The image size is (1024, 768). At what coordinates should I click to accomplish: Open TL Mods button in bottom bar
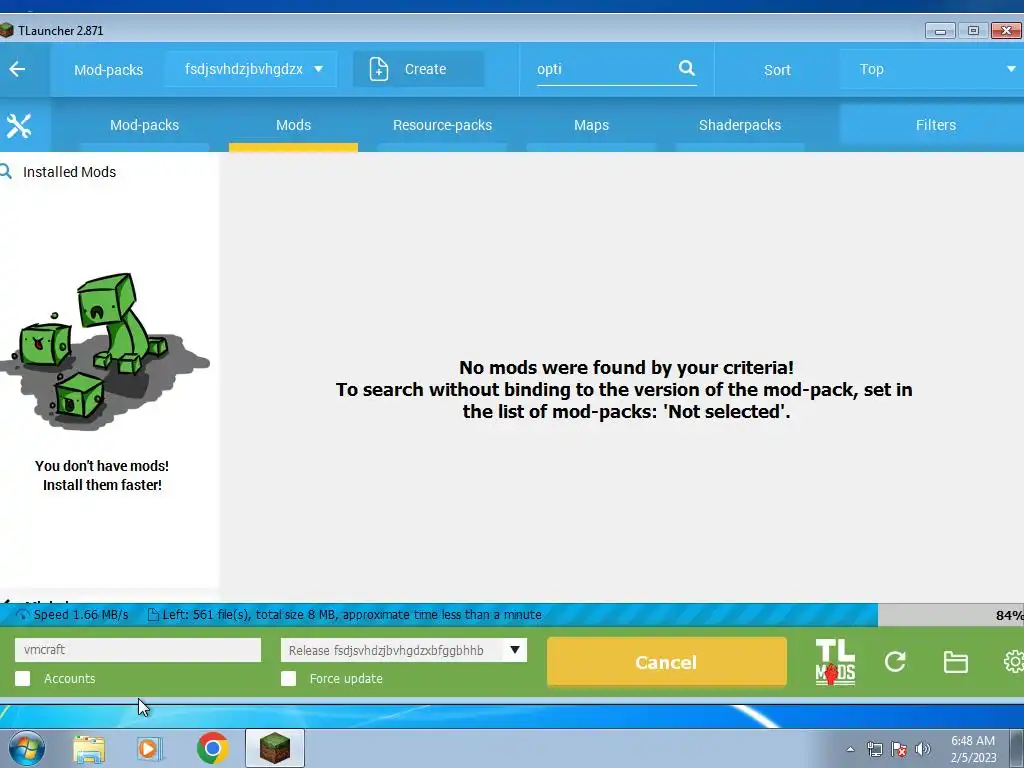(835, 662)
